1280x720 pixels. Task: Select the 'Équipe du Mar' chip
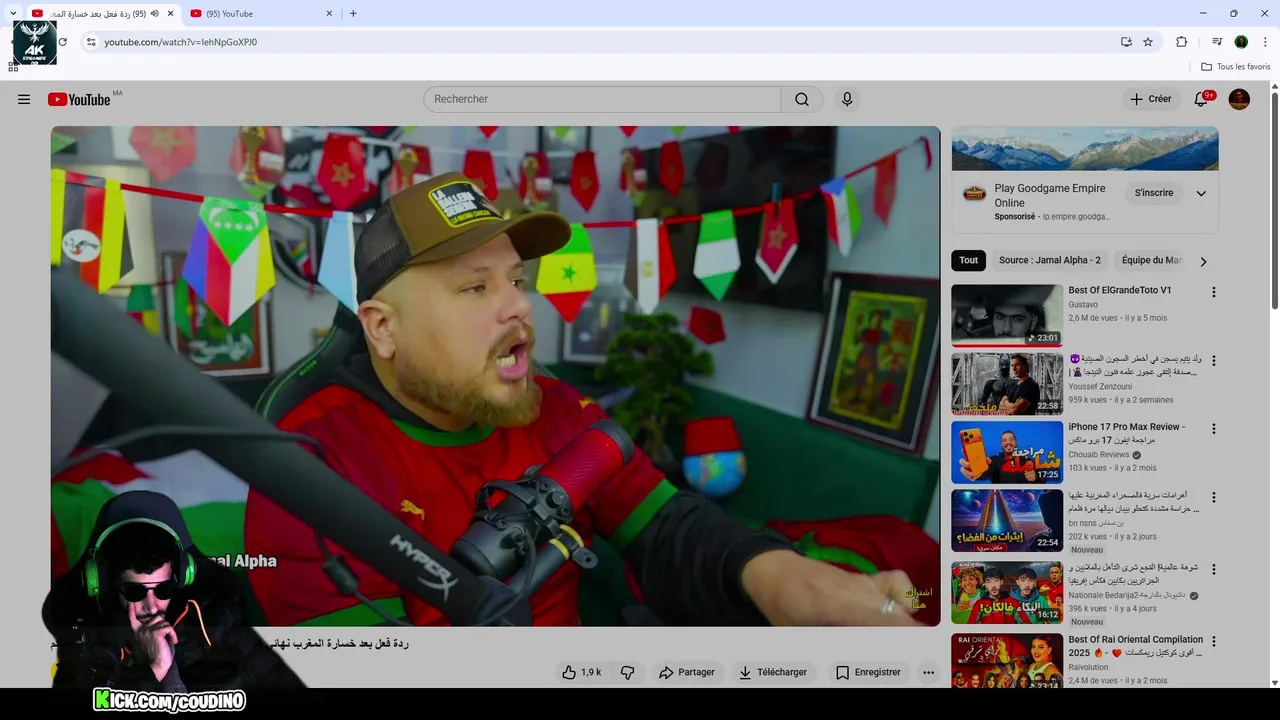coord(1151,260)
